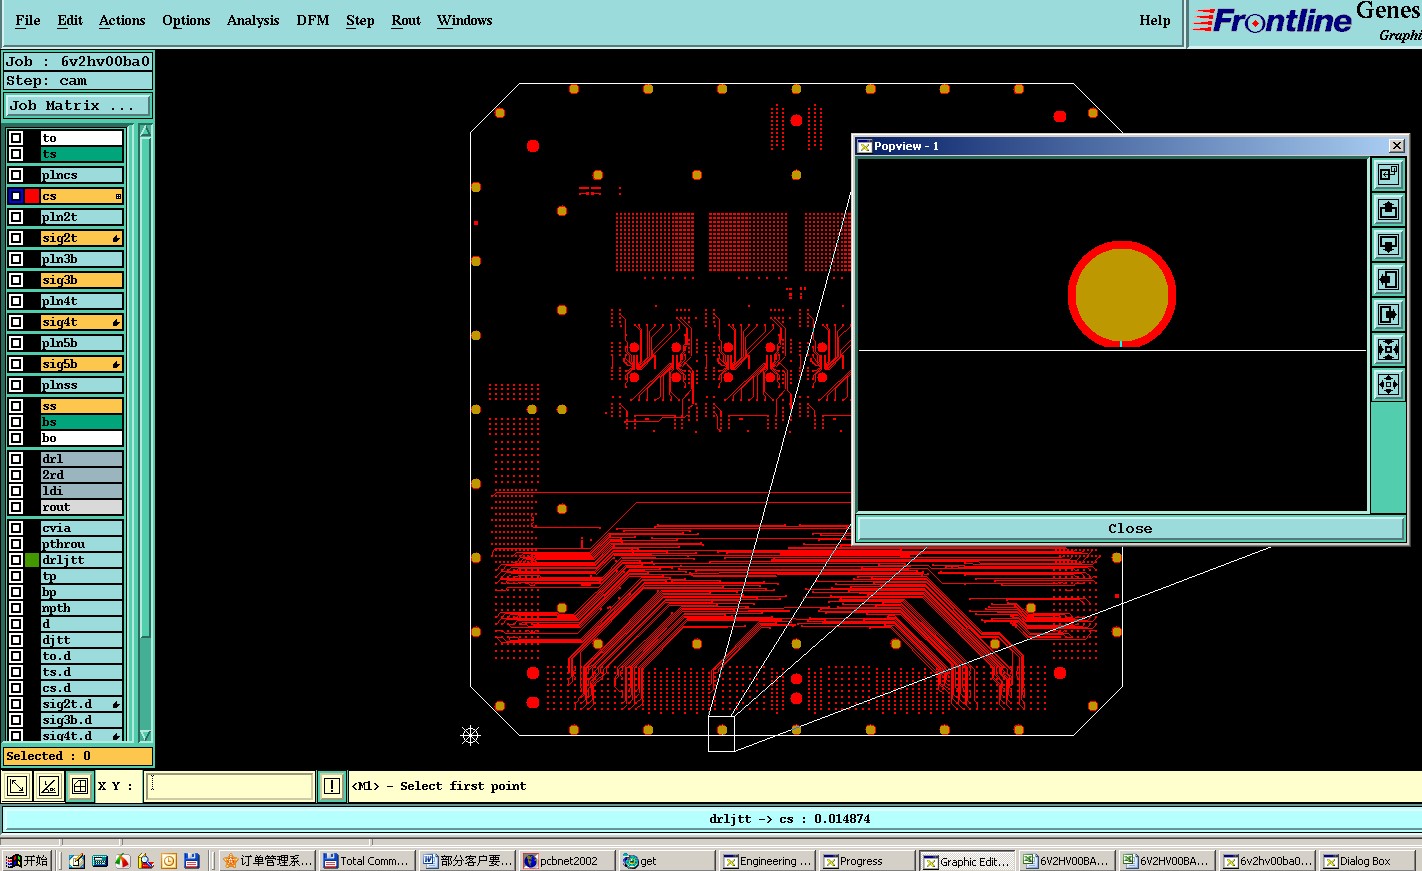Click the angle measurement icon in bottom bar
Image resolution: width=1422 pixels, height=871 pixels.
tap(48, 786)
